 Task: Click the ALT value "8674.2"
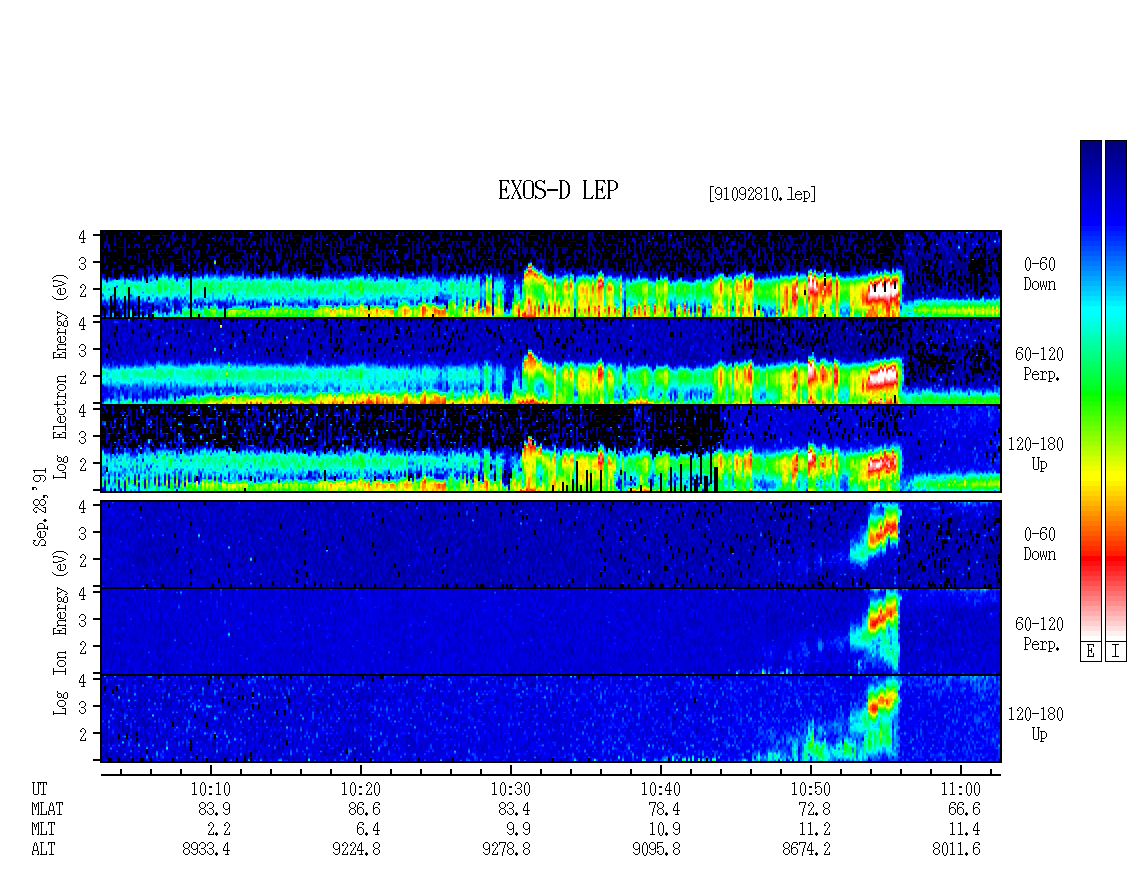pos(806,850)
